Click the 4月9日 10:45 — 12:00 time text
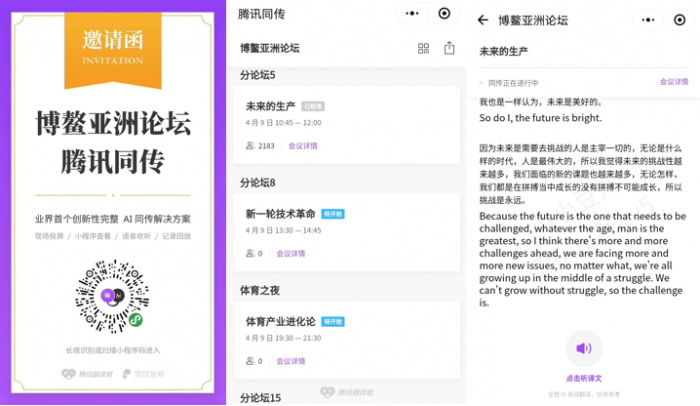Image resolution: width=700 pixels, height=406 pixels. click(283, 123)
